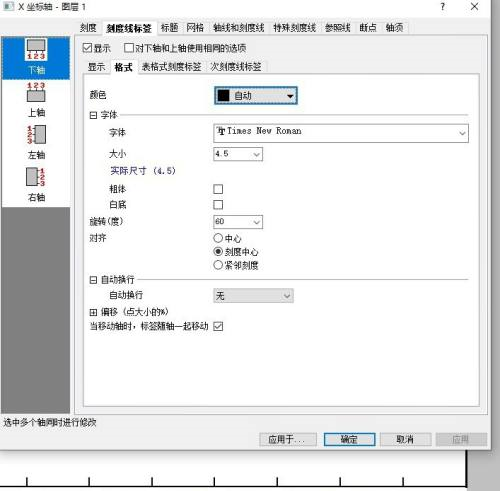
Task: Open the Times New Roman font dropdown
Action: [x=341, y=133]
